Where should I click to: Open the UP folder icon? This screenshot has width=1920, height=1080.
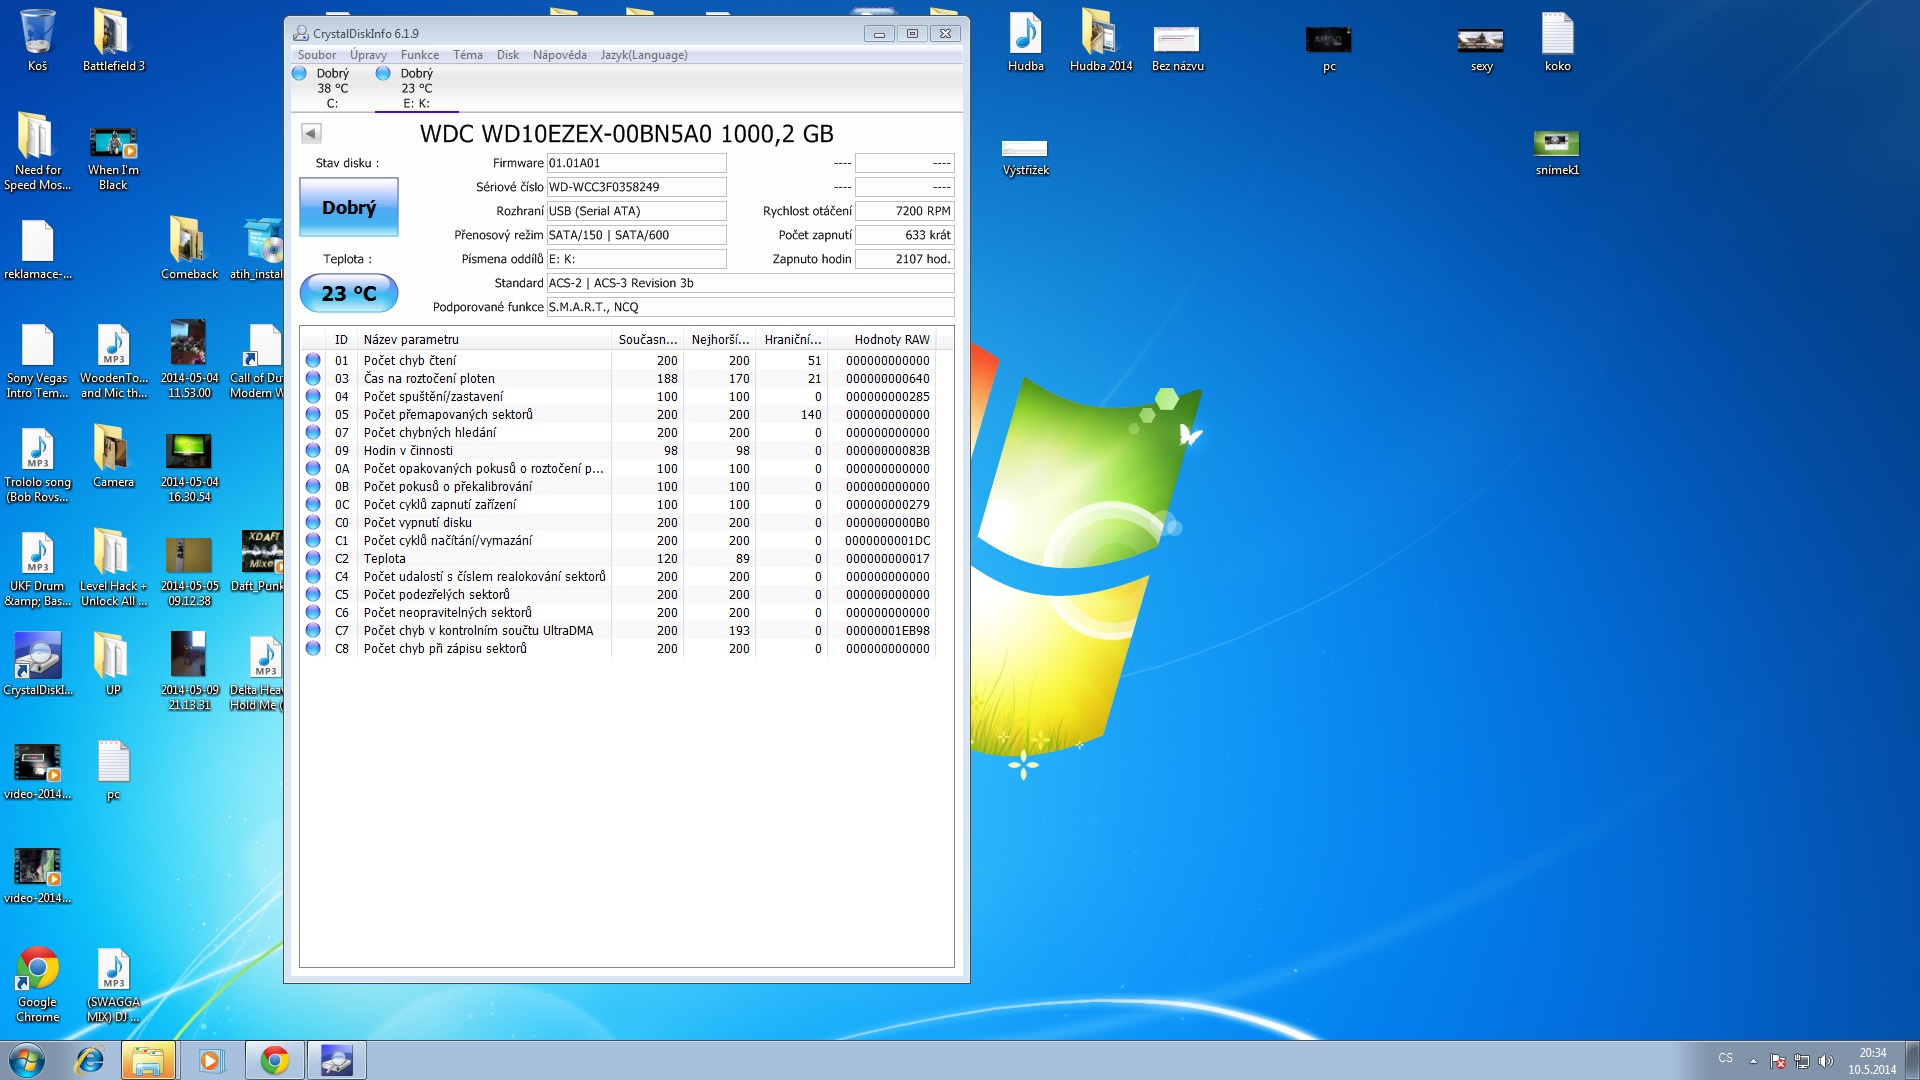click(113, 665)
